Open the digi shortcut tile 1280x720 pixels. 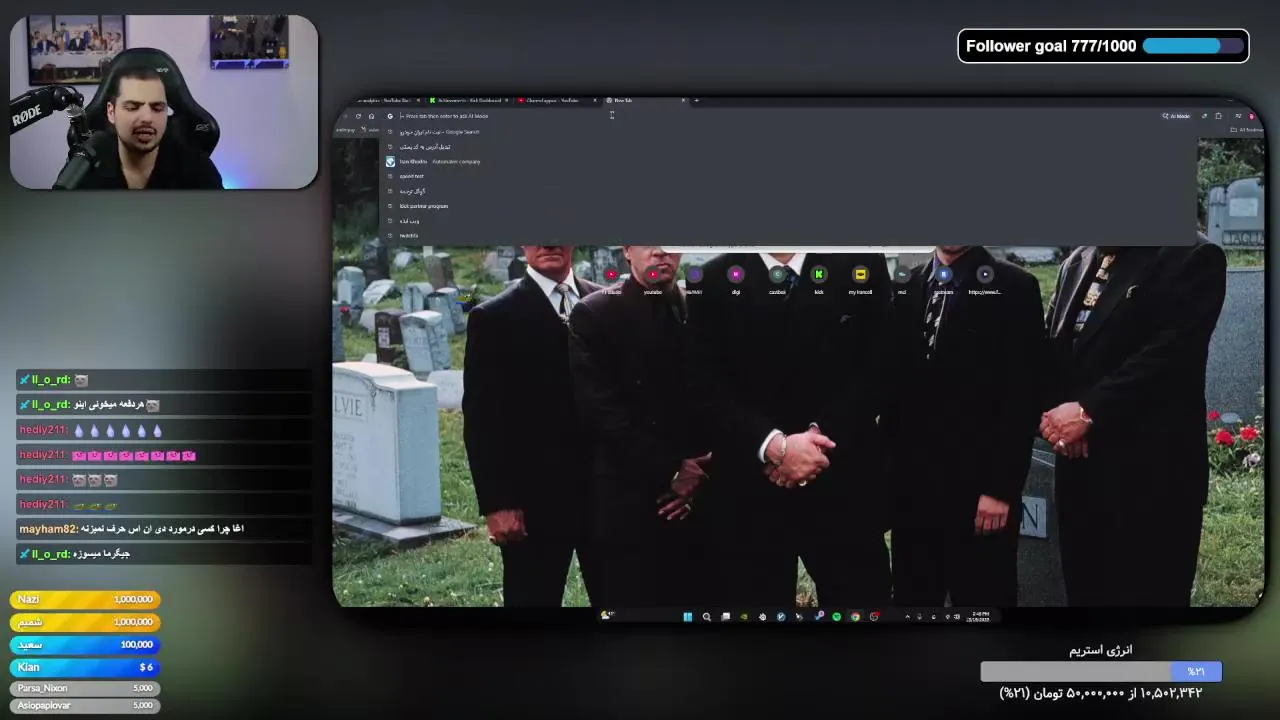point(736,279)
